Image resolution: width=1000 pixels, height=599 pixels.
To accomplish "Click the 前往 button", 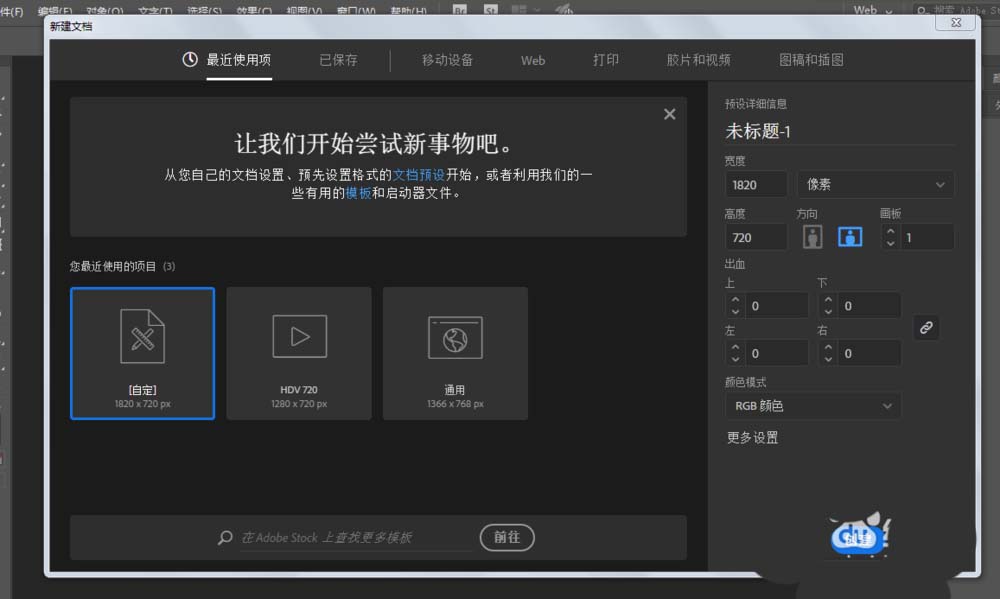I will [x=507, y=537].
